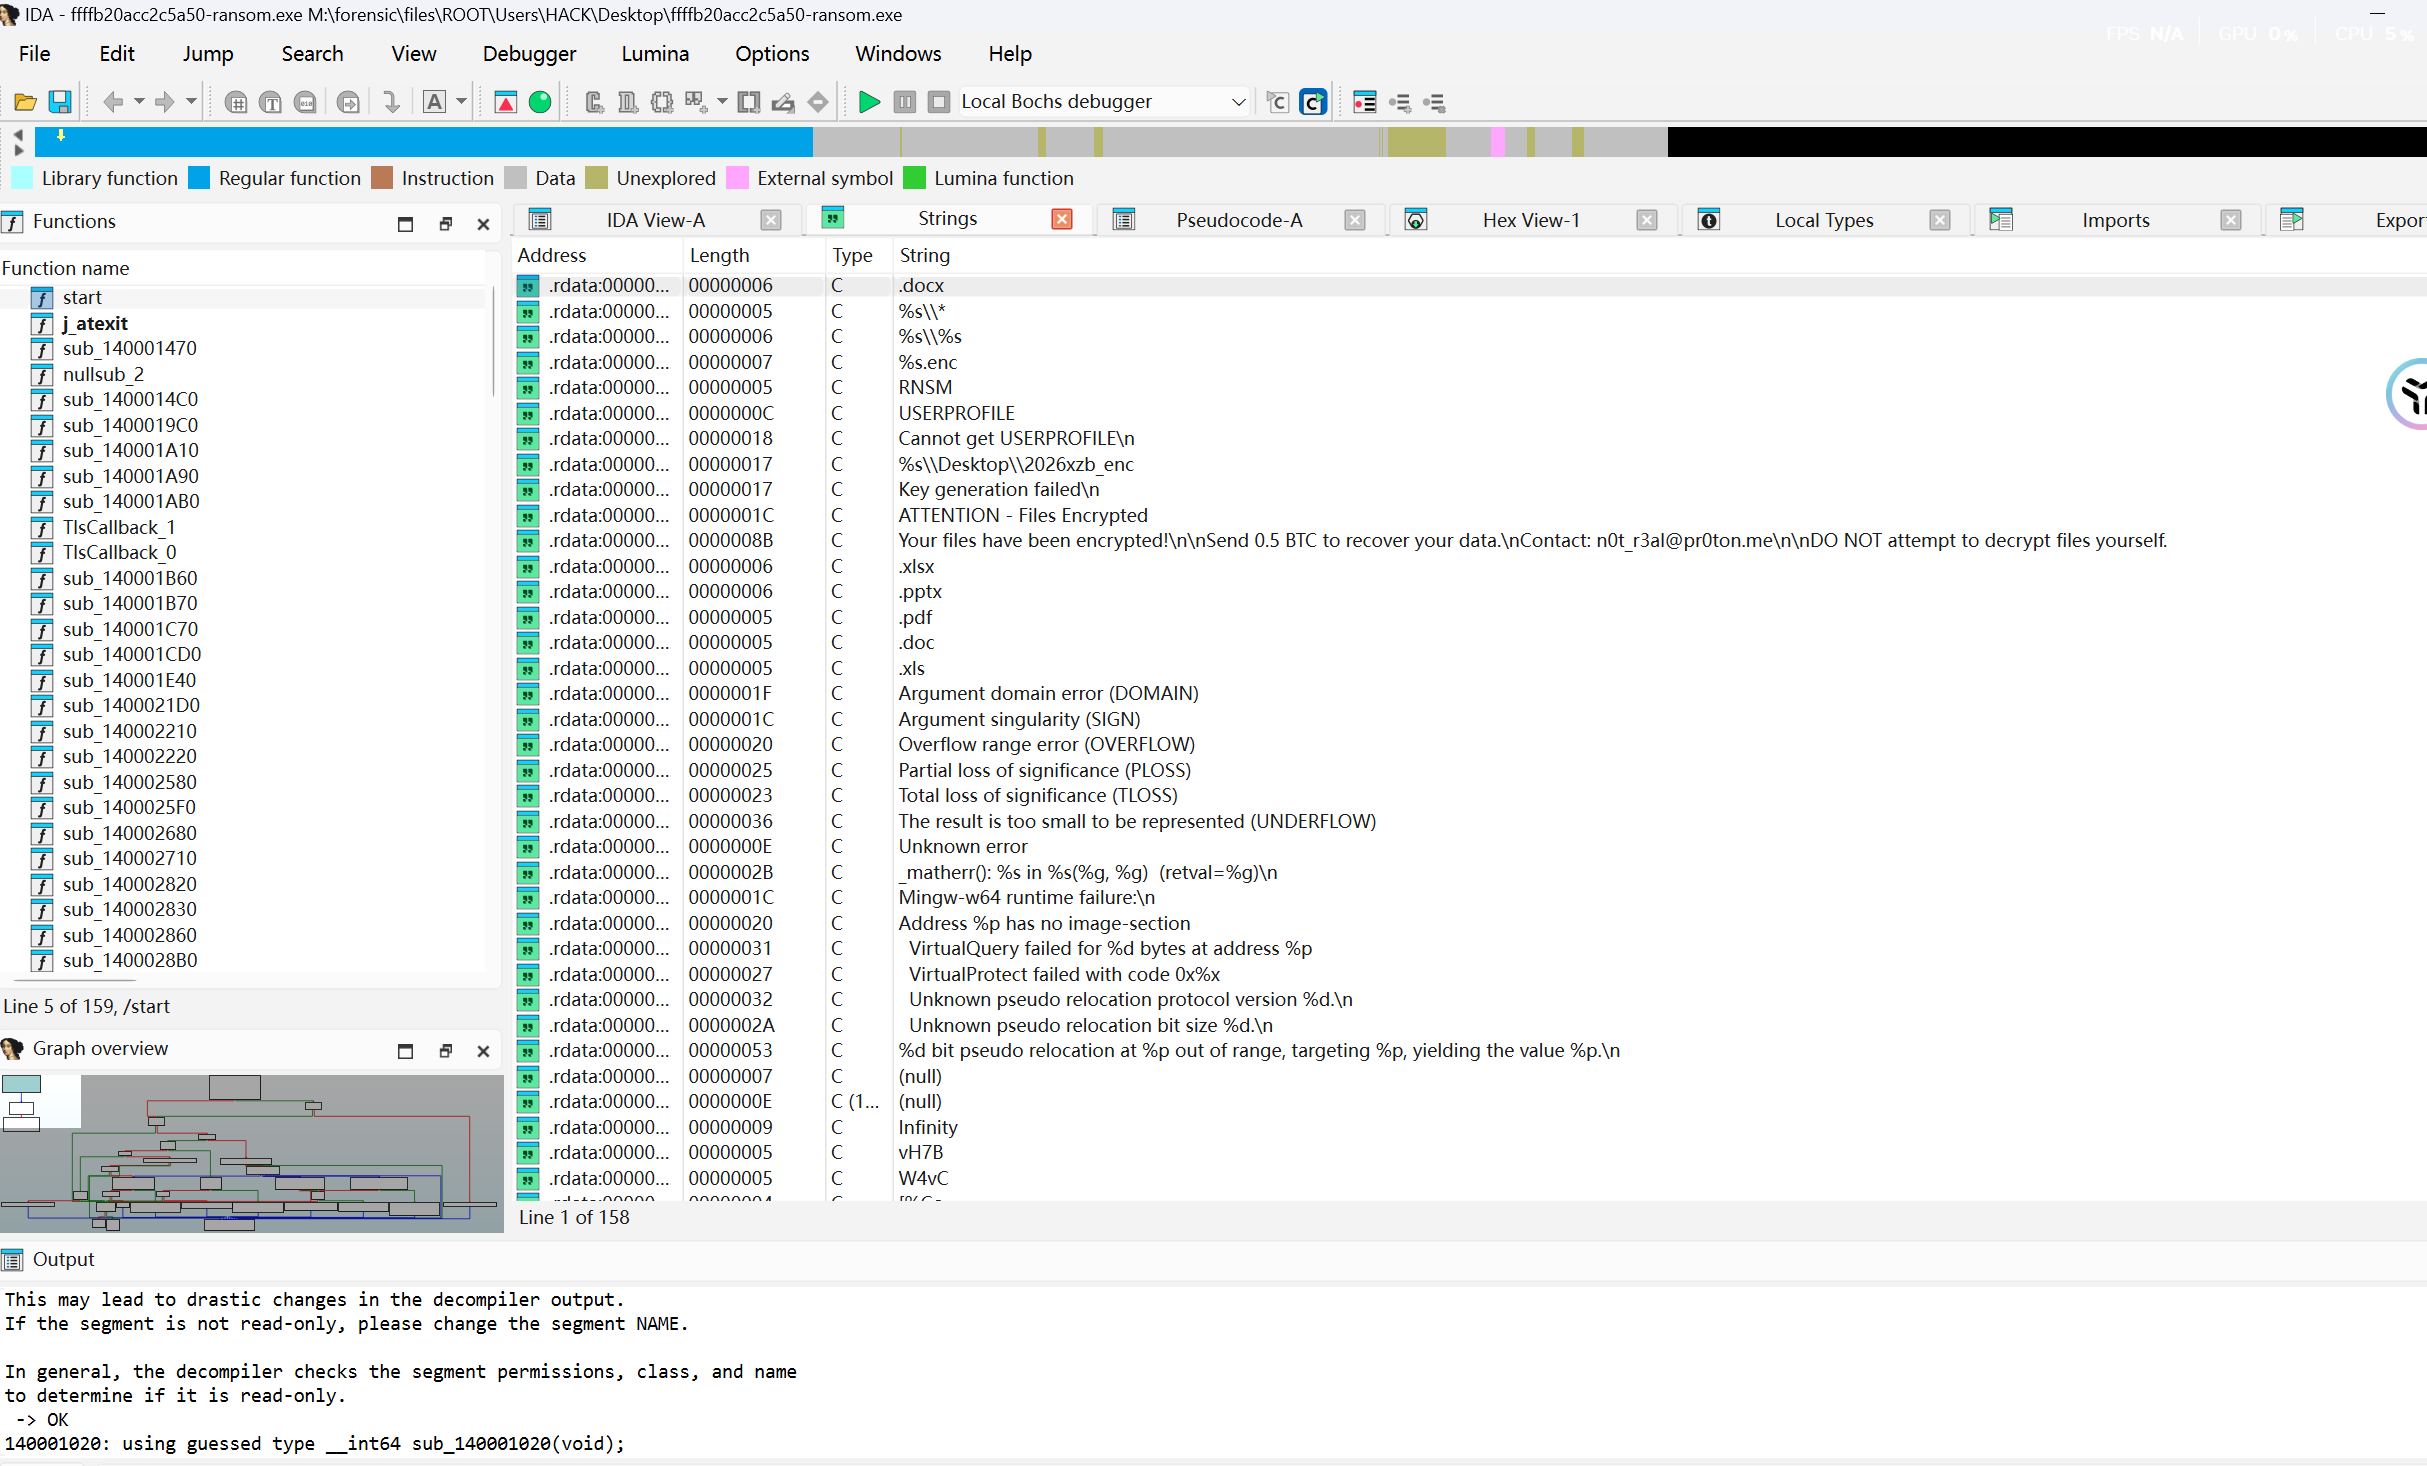The width and height of the screenshot is (2427, 1466).
Task: Open the search immediate value (#) icon
Action: pos(236,102)
